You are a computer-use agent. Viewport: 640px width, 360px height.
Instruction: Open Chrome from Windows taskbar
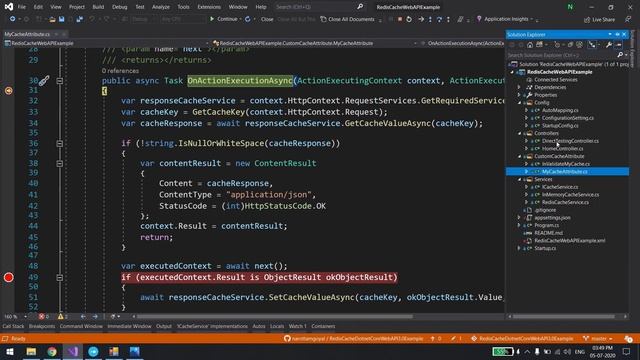52,351
